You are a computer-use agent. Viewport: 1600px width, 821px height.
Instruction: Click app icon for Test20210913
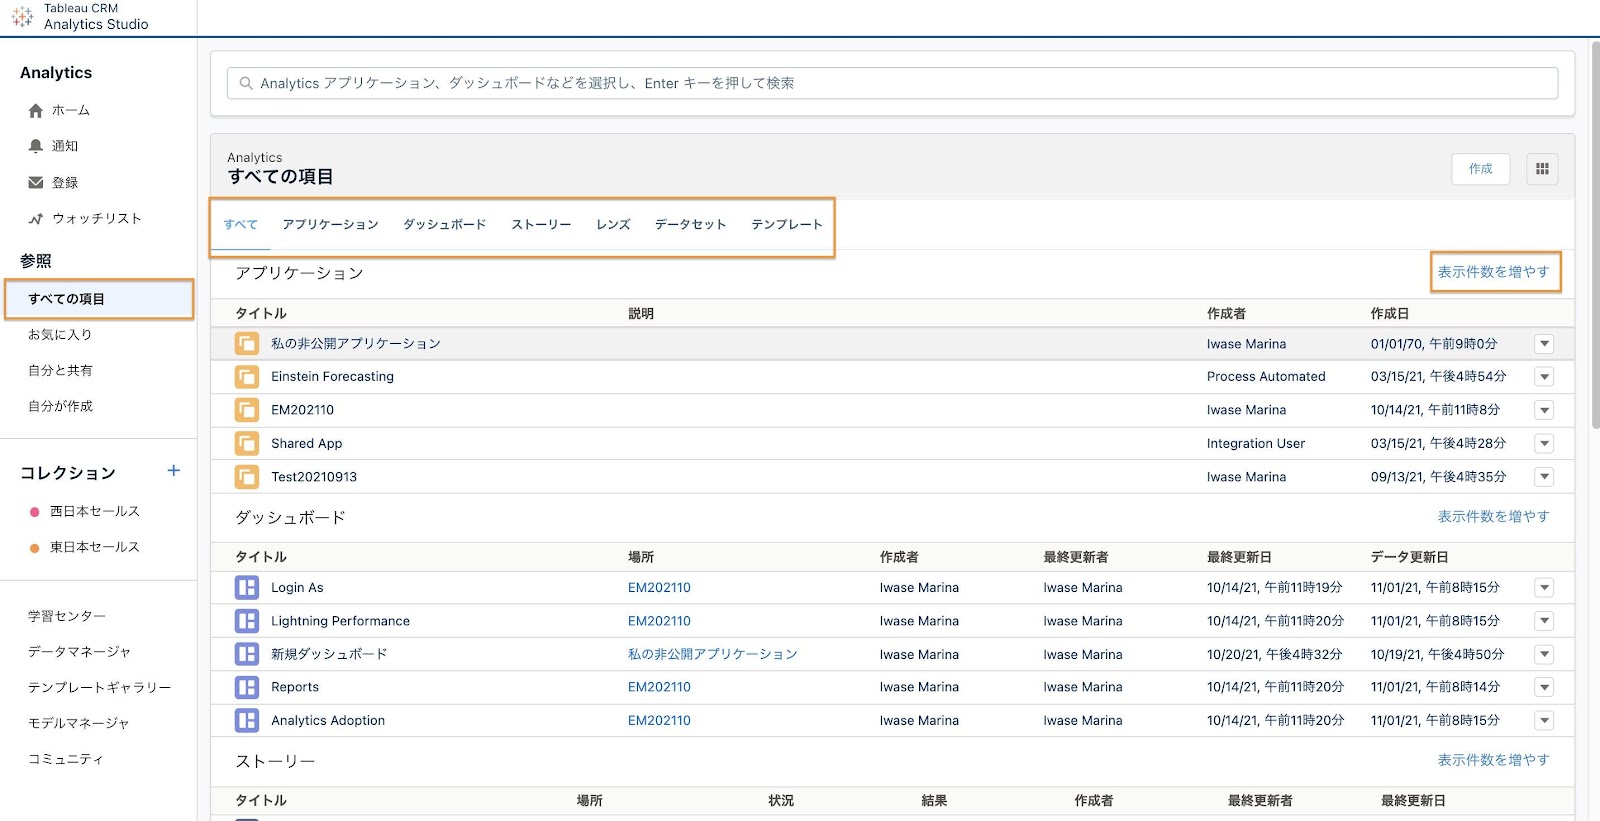(x=247, y=477)
